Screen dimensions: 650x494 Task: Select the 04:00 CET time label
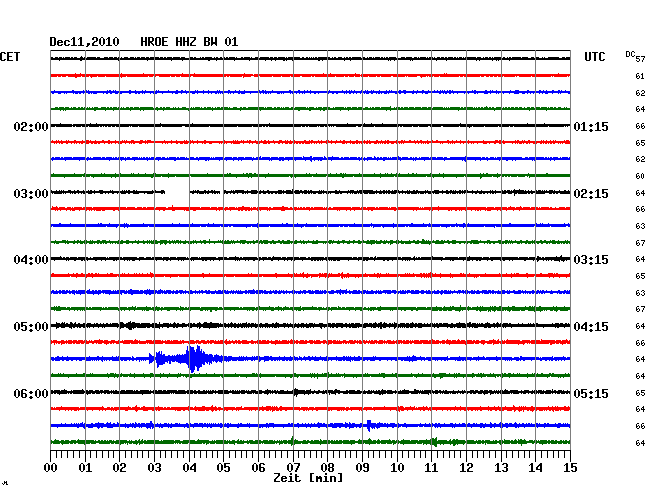click(31, 260)
